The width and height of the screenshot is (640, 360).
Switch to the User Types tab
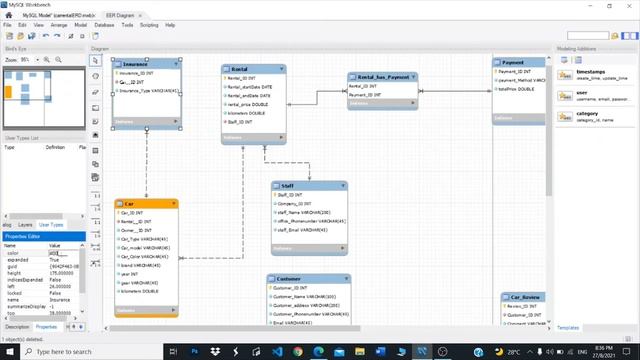[51, 225]
